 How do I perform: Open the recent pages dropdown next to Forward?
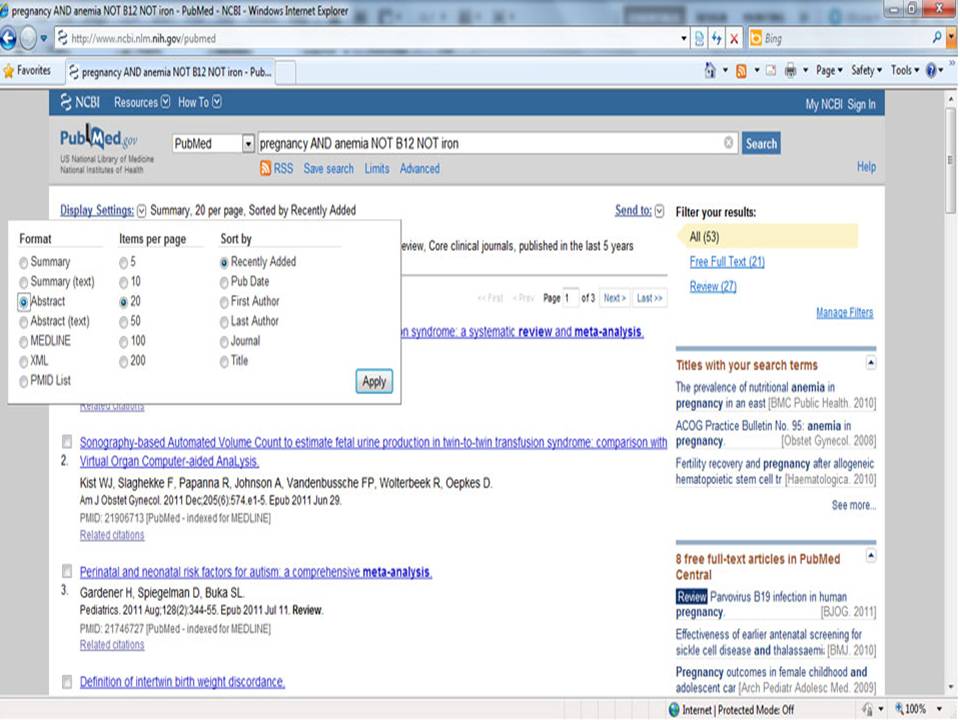click(x=43, y=39)
